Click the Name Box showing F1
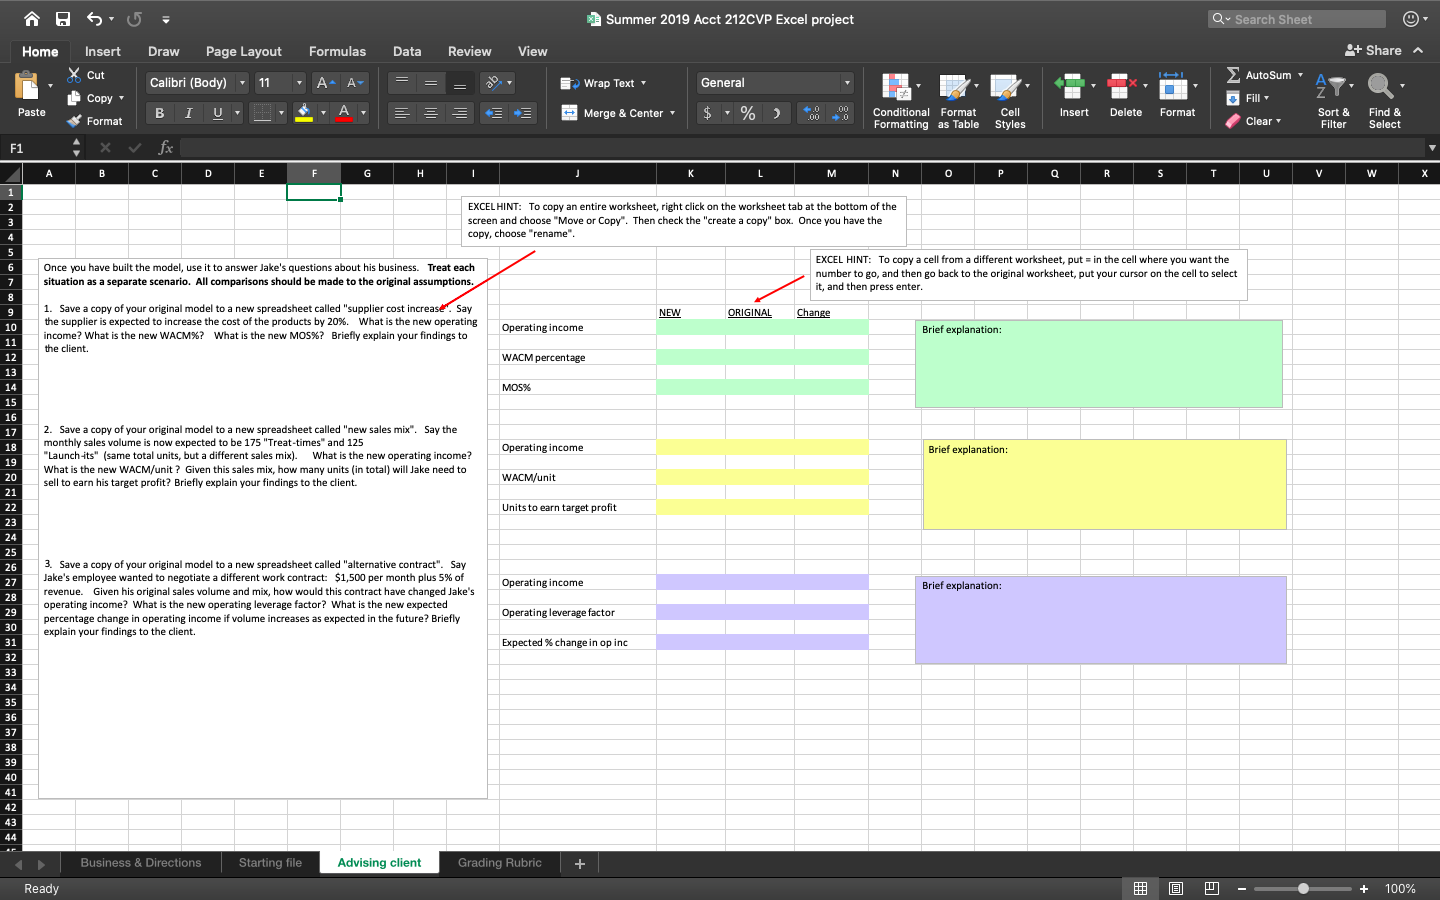 (37, 148)
